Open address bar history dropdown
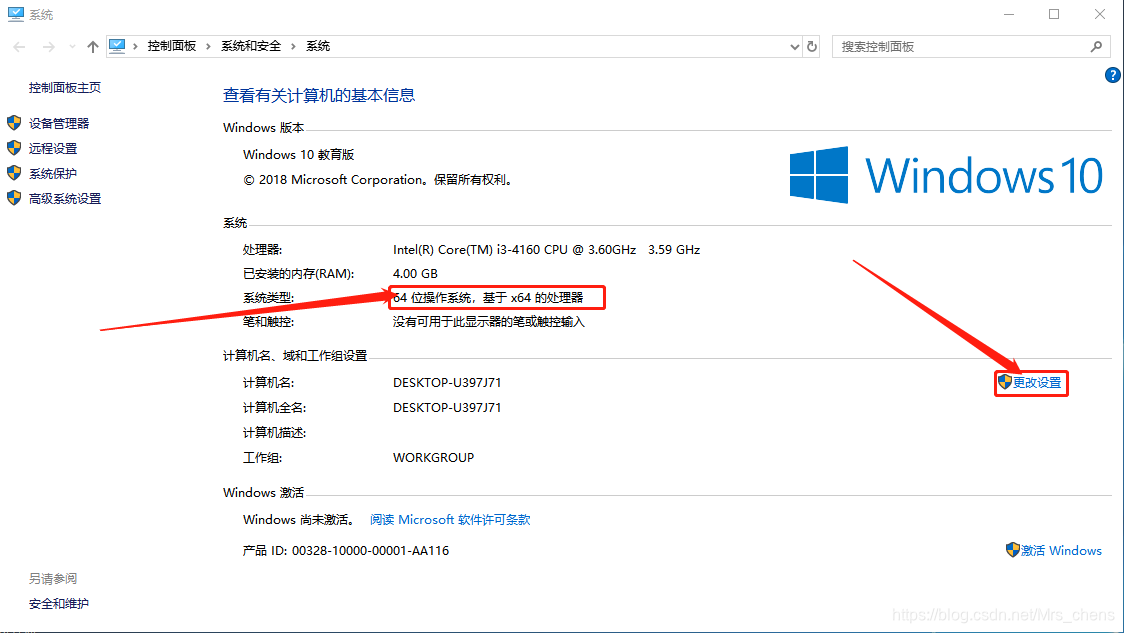The width and height of the screenshot is (1124, 633). pos(794,47)
